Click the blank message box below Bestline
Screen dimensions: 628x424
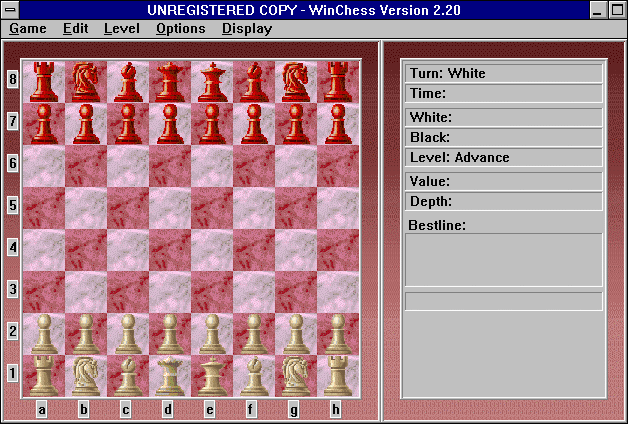click(504, 301)
